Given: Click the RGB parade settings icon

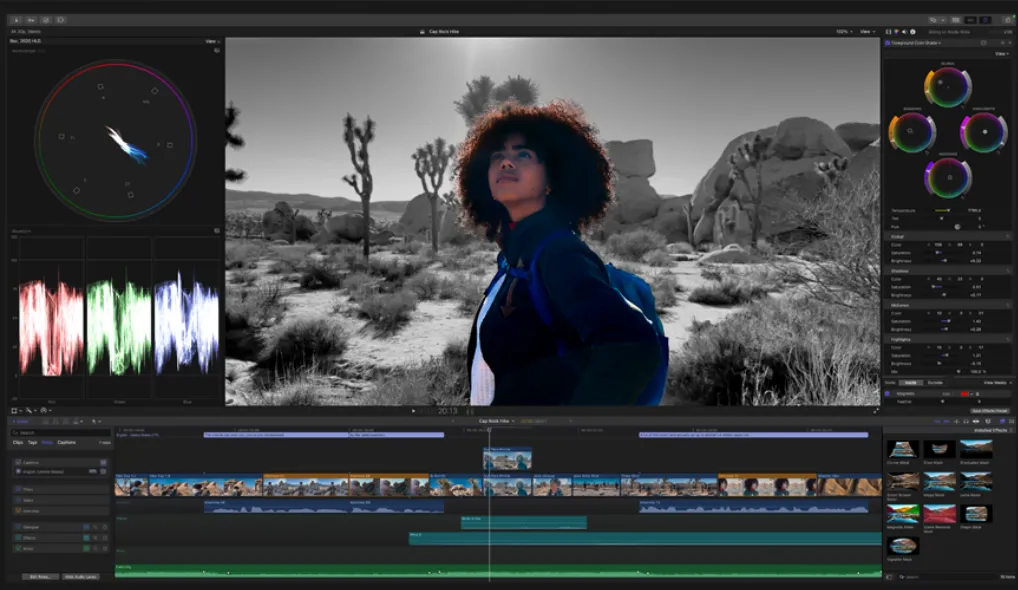Looking at the screenshot, I should (217, 230).
